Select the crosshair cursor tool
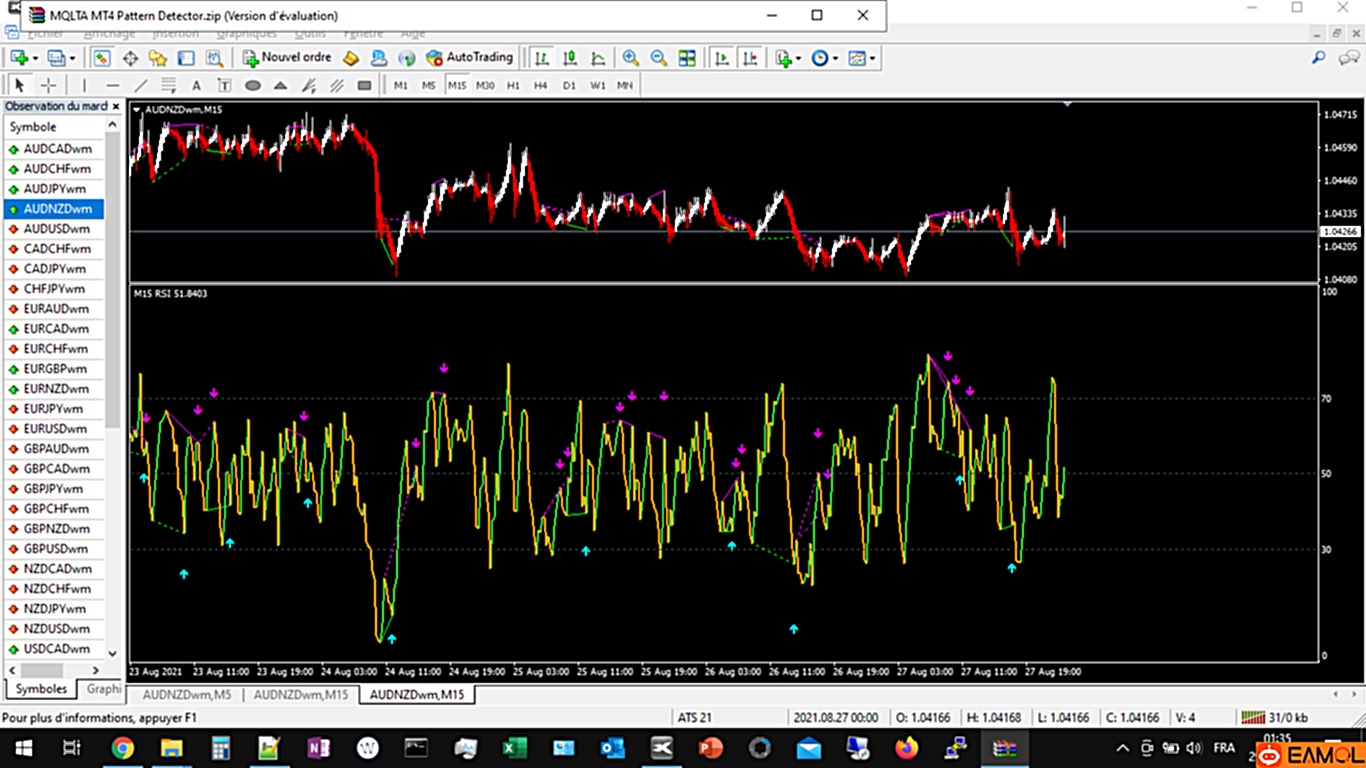This screenshot has width=1366, height=768. pyautogui.click(x=47, y=86)
